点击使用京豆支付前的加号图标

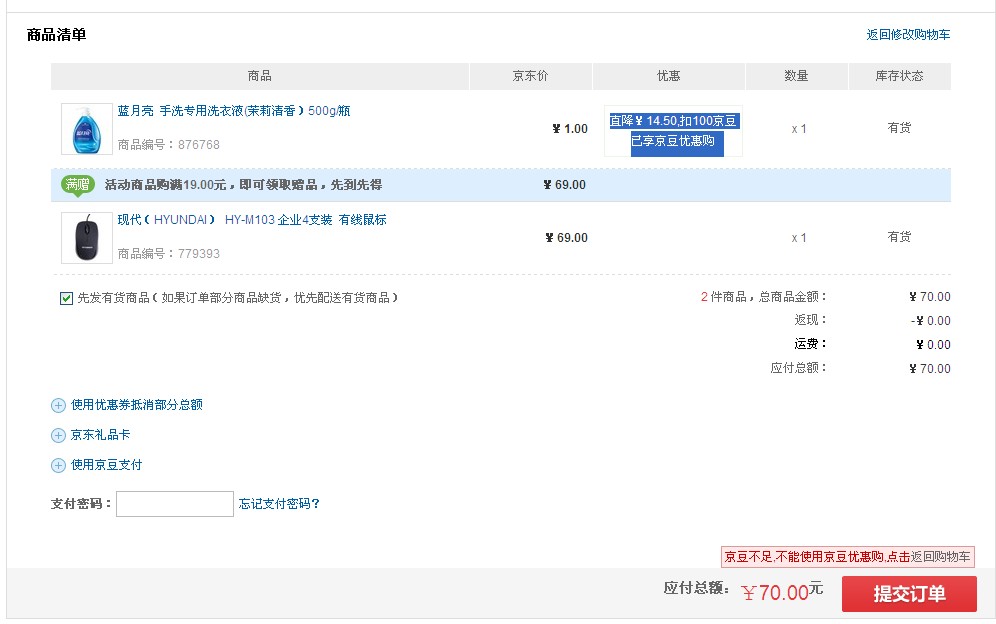click(58, 465)
